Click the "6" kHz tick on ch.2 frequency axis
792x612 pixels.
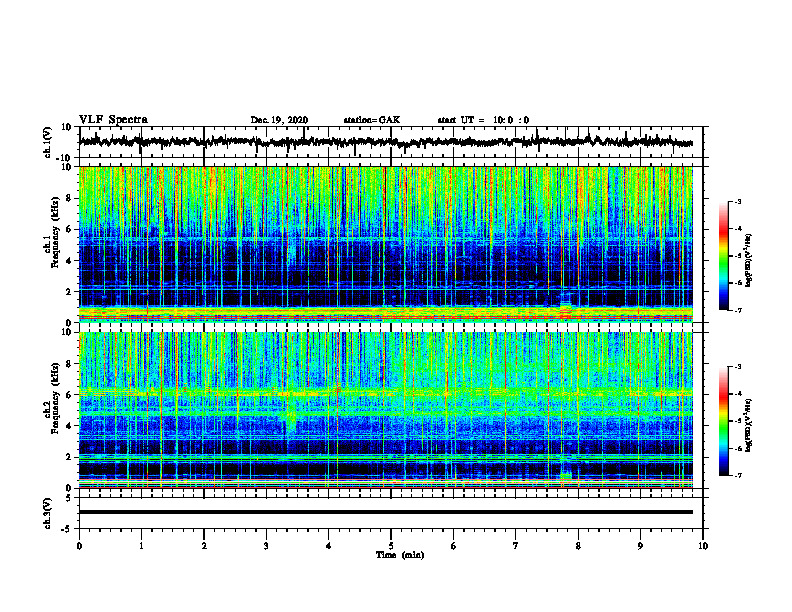(x=69, y=395)
